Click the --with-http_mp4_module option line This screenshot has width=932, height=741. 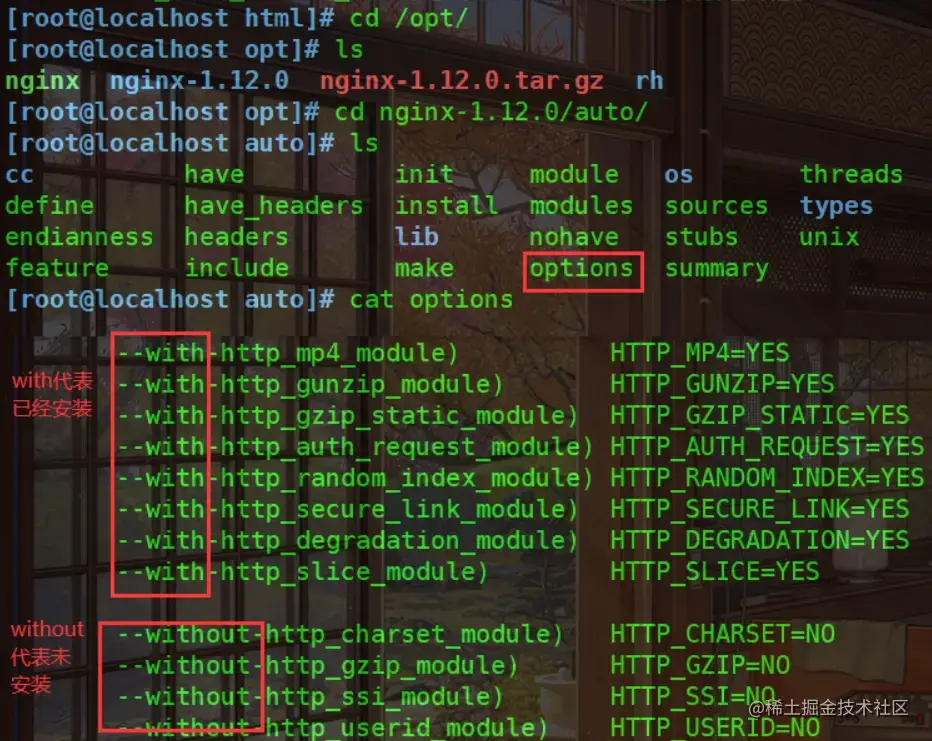[x=288, y=354]
